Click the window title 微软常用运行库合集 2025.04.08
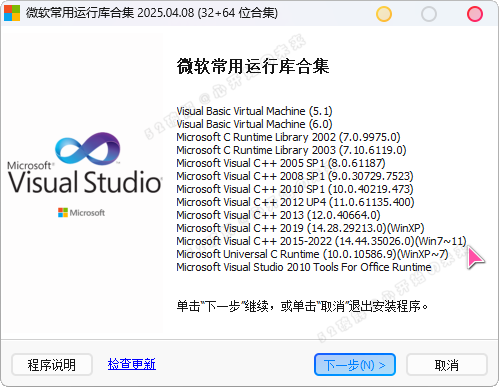The image size is (499, 387). point(152,13)
